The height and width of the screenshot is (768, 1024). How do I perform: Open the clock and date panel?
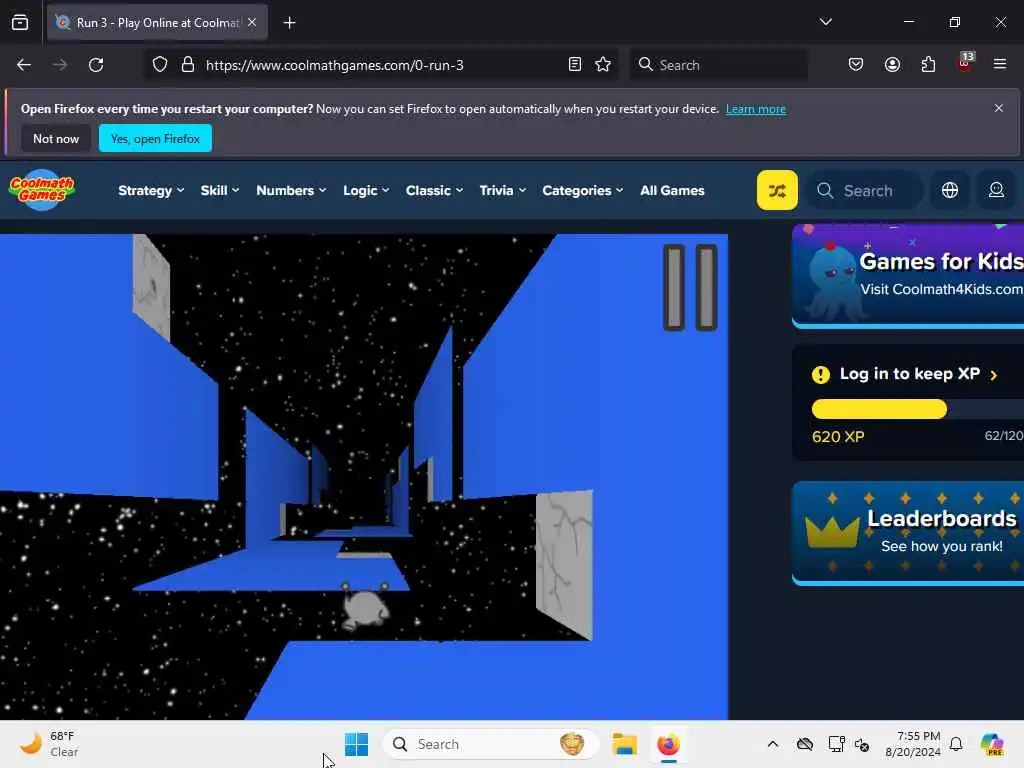pos(913,744)
